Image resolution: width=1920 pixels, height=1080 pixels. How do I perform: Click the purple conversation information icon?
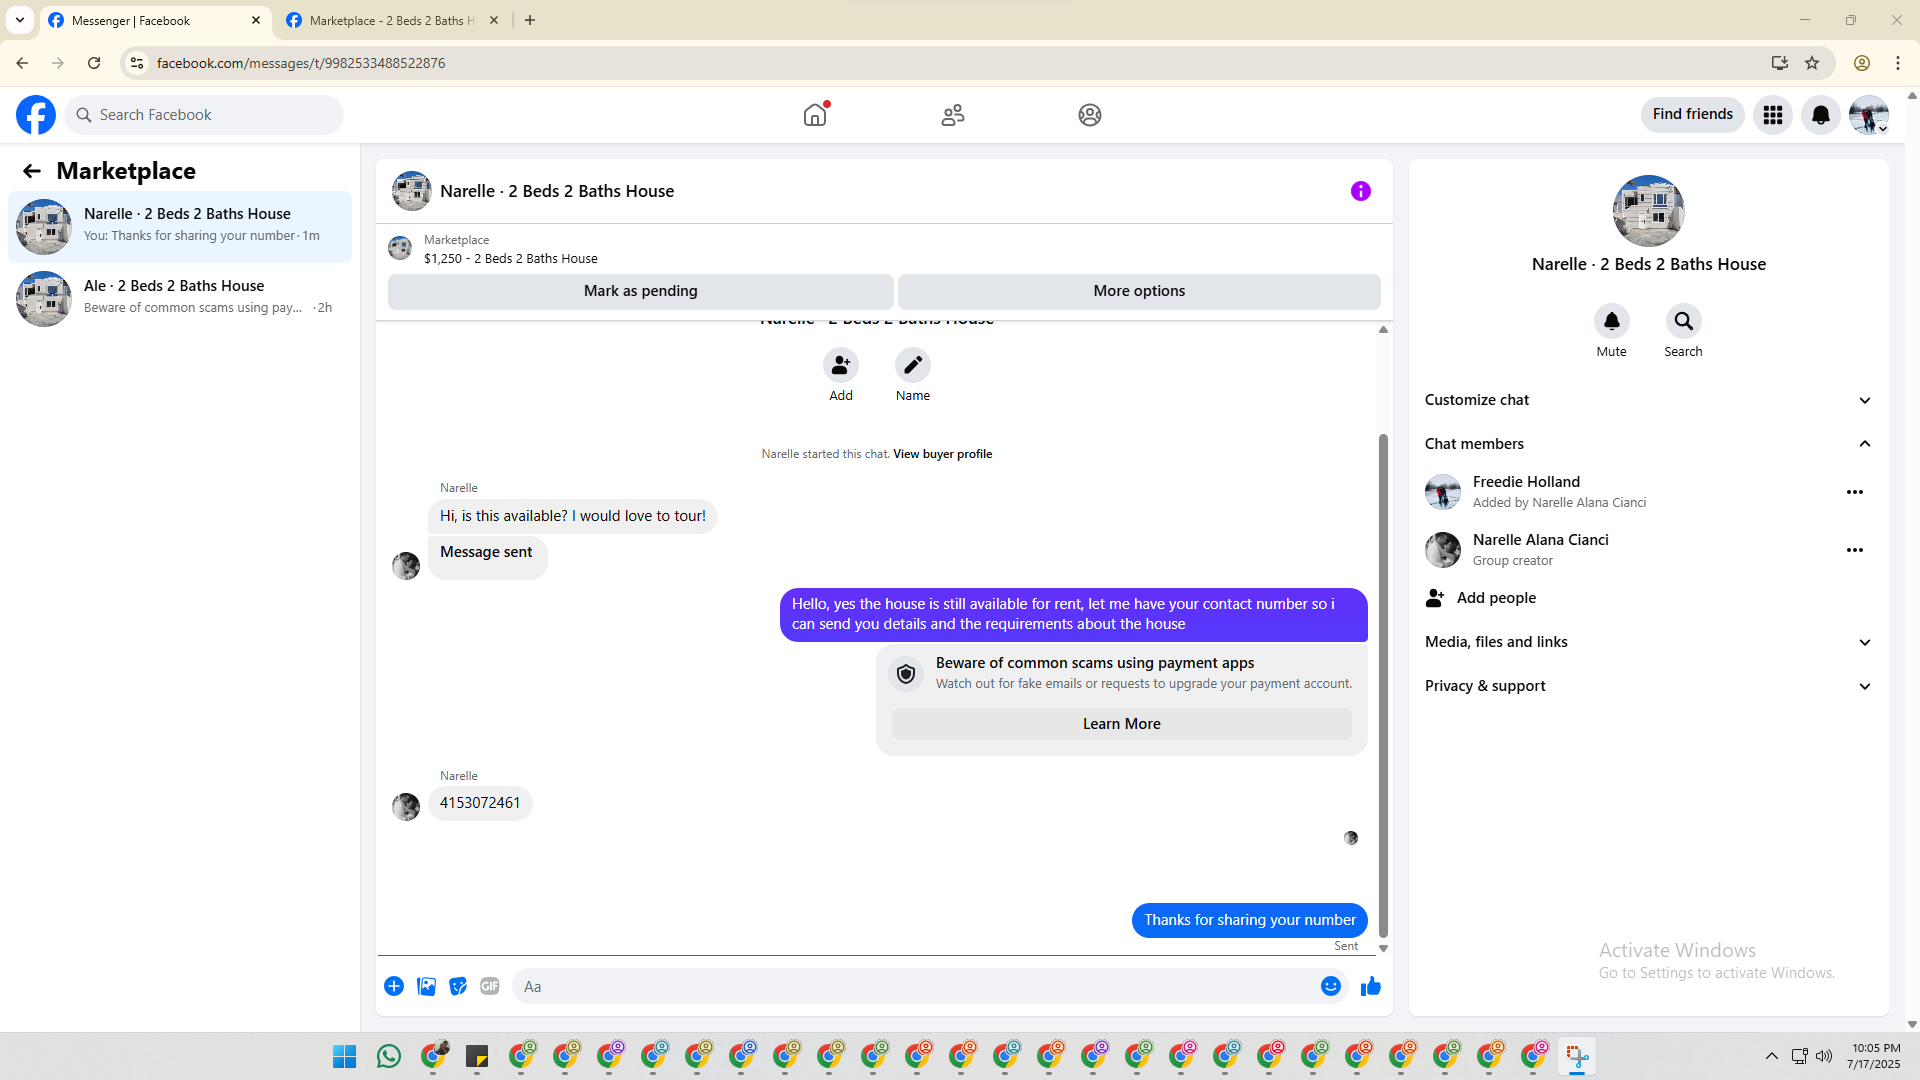(1361, 191)
